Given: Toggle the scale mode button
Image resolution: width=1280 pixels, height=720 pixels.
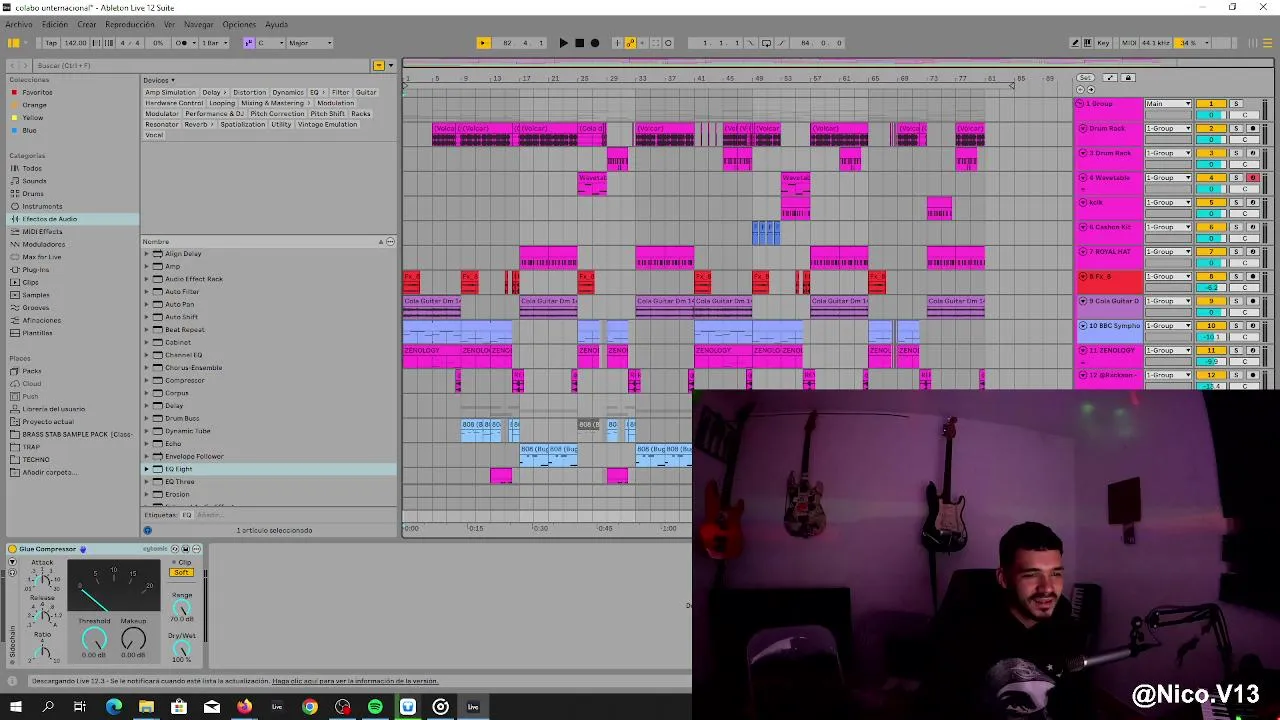Looking at the screenshot, I should point(248,43).
